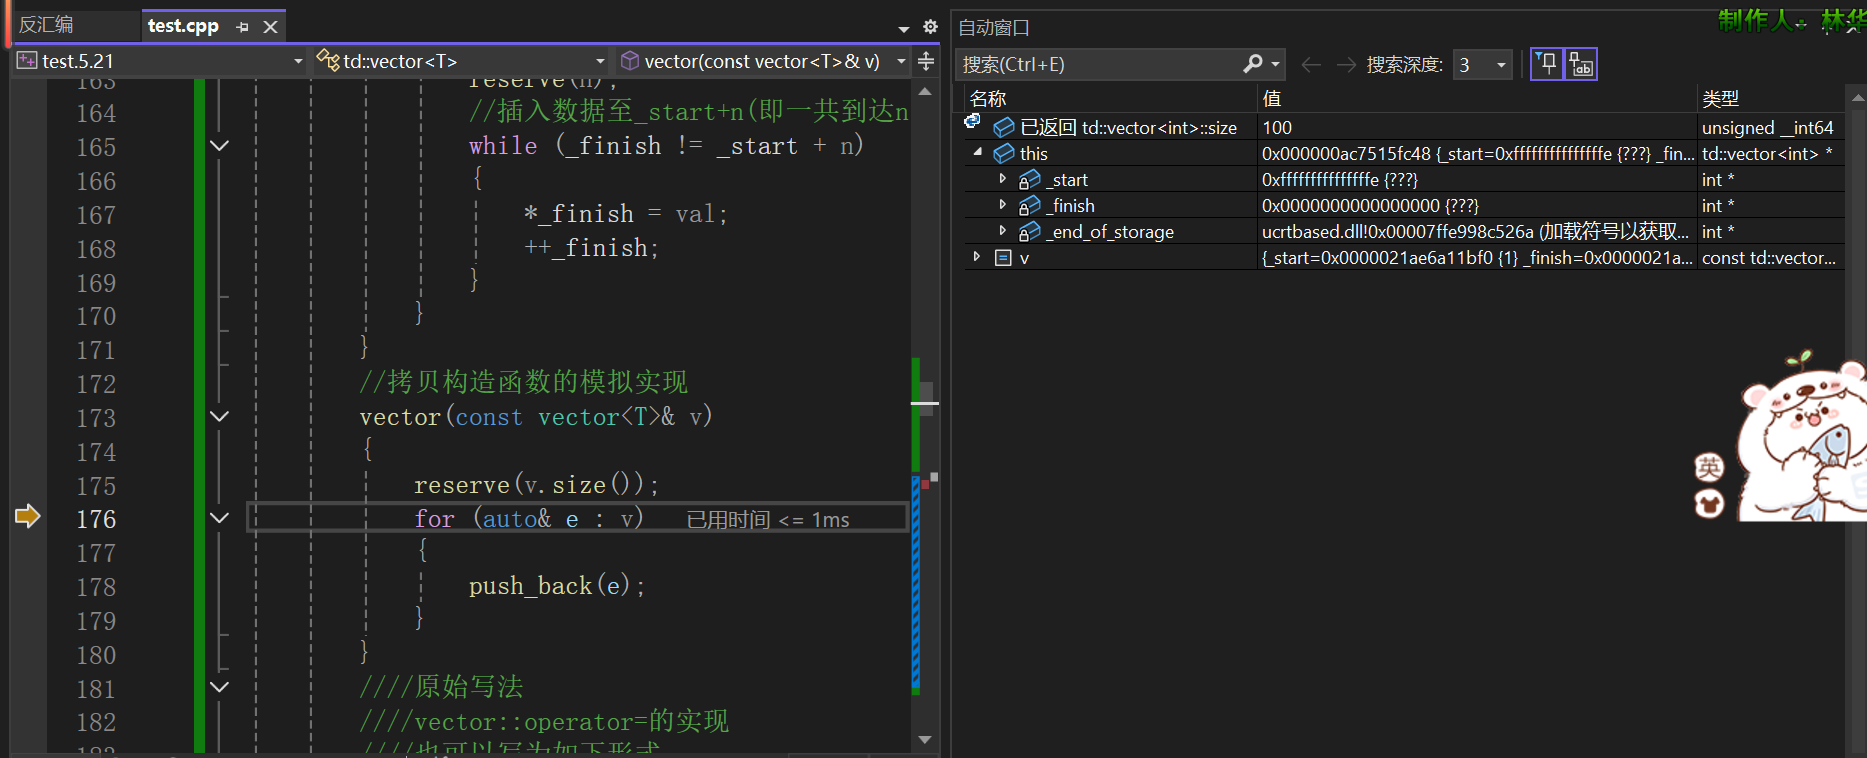Click the 值 column header
The height and width of the screenshot is (758, 1867).
(x=1272, y=98)
